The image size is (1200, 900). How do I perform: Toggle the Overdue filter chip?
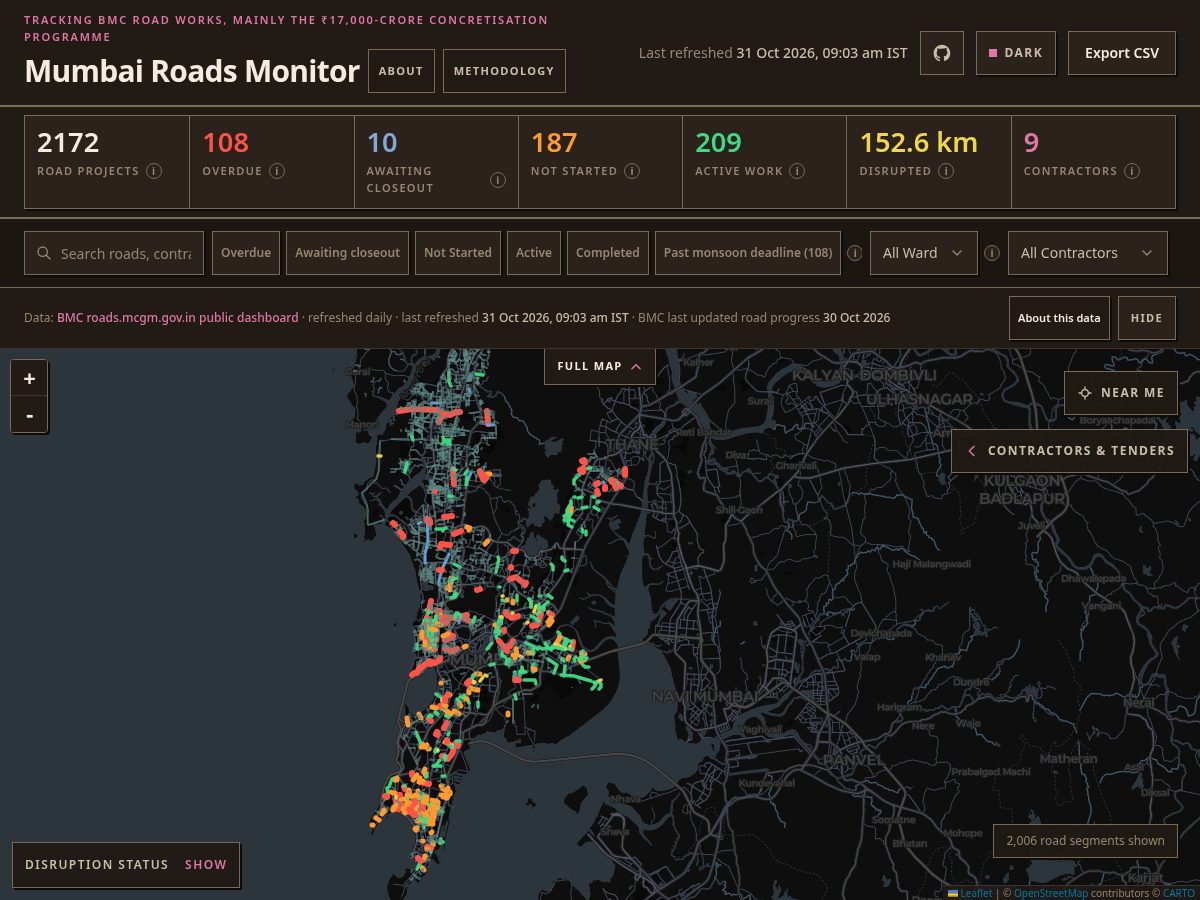(246, 253)
